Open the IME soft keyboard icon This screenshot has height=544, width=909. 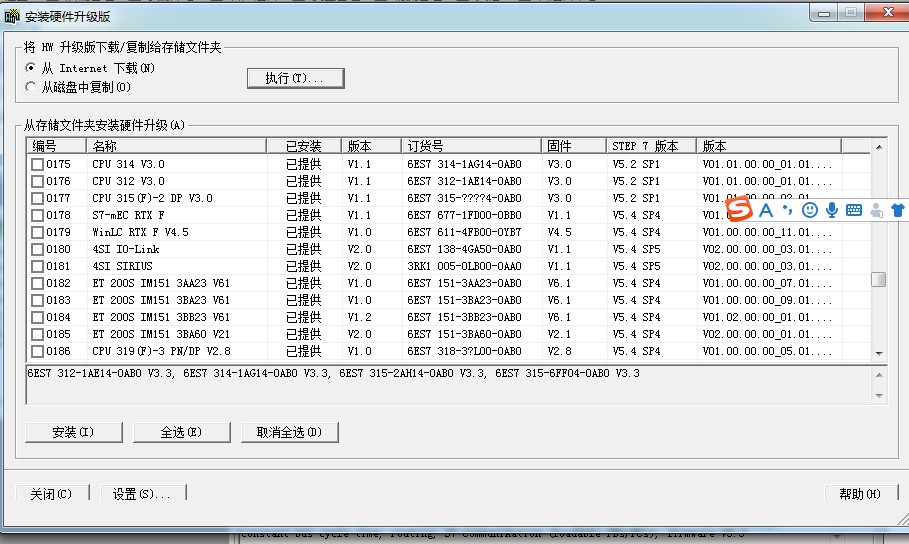click(x=854, y=210)
